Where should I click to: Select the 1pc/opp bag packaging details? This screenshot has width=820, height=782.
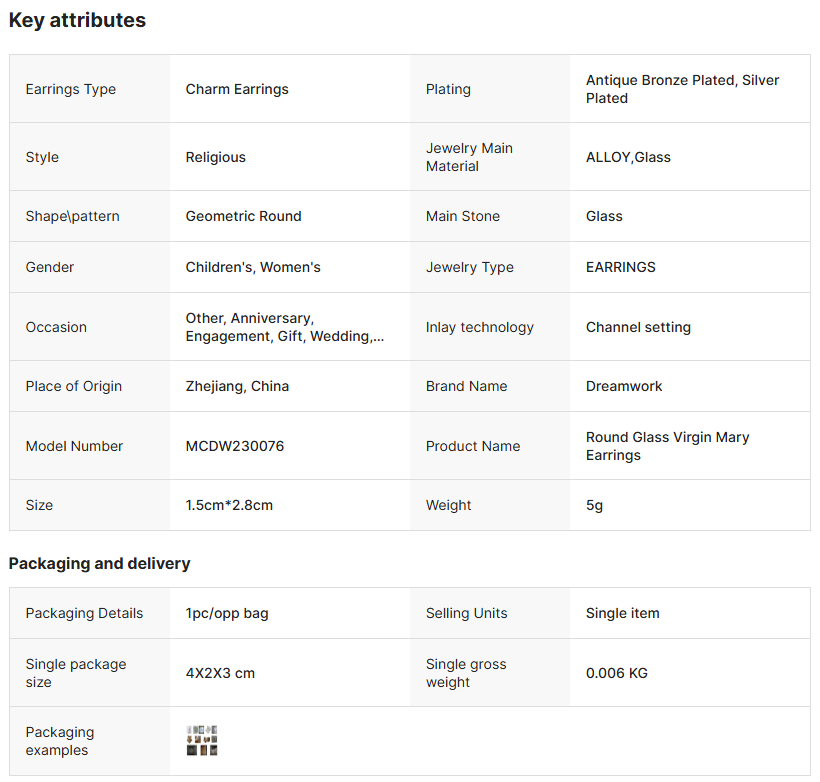point(227,613)
